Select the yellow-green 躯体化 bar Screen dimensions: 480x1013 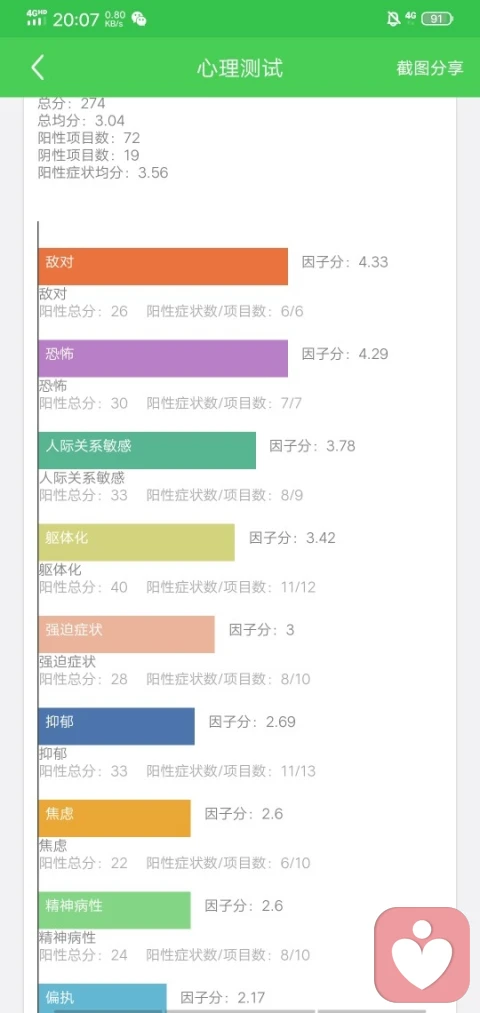(x=136, y=542)
